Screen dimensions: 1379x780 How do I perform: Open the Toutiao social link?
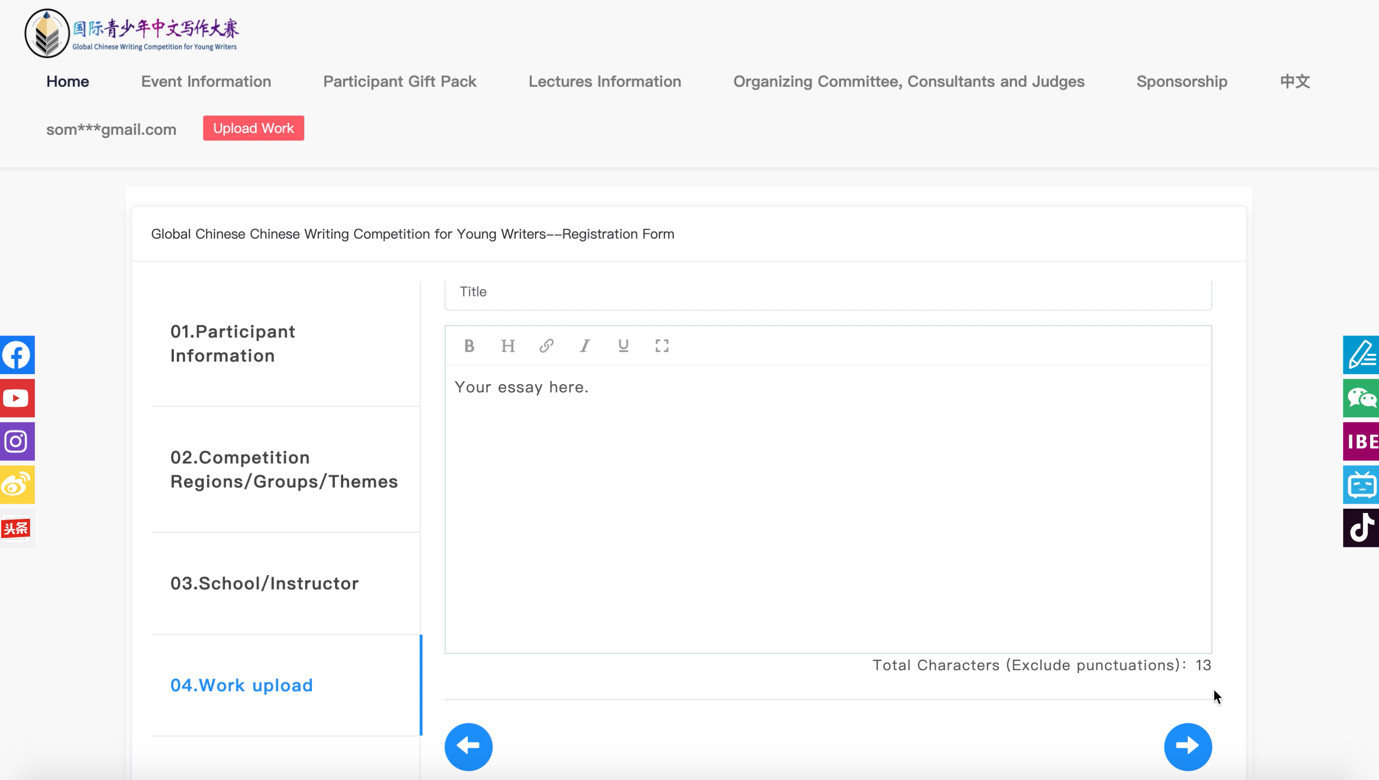[17, 528]
